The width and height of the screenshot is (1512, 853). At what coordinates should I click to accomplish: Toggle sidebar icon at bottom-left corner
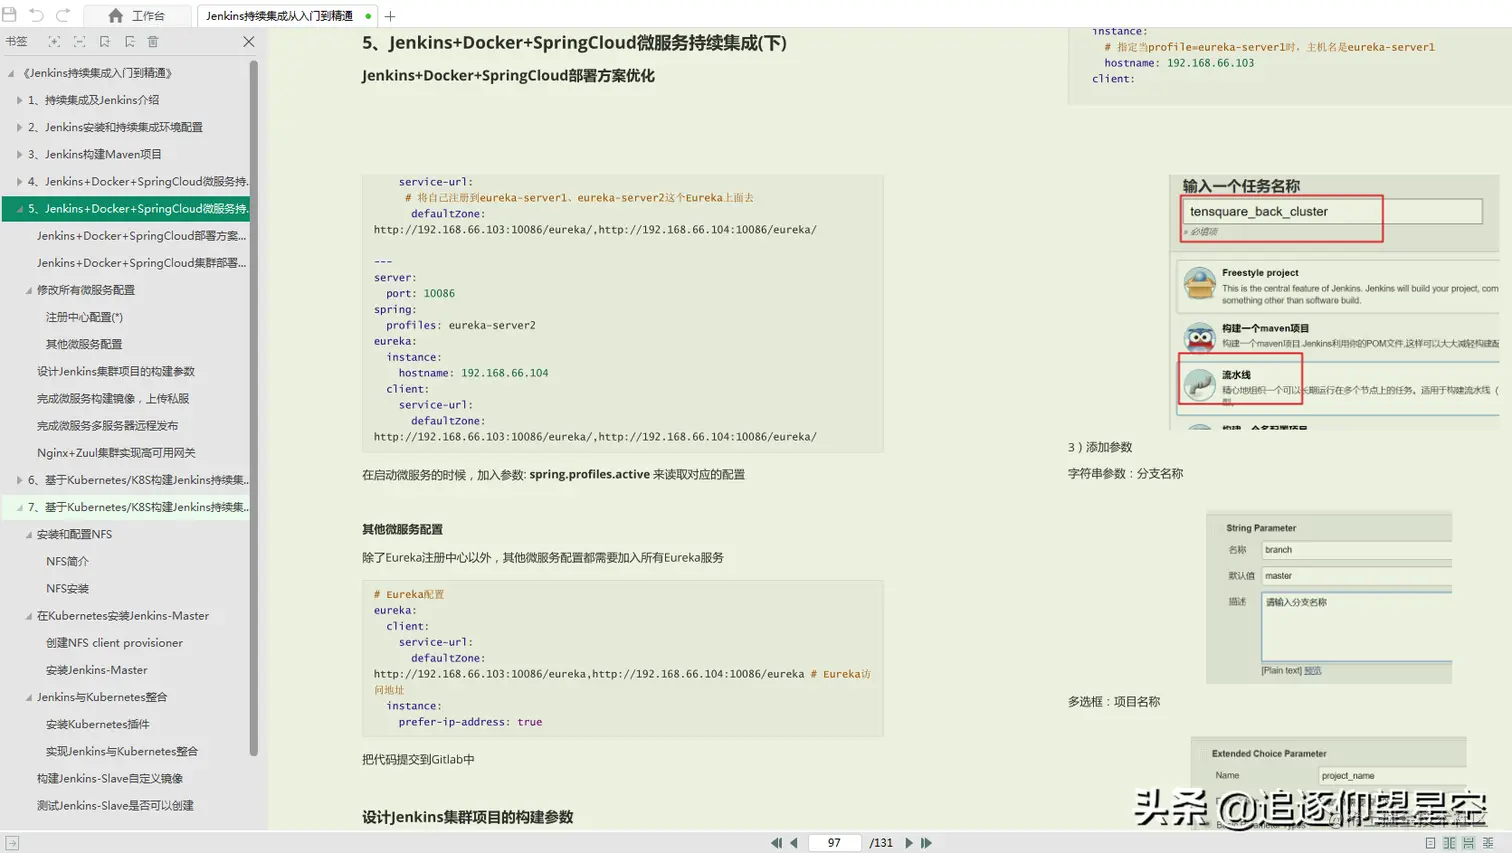click(x=12, y=844)
